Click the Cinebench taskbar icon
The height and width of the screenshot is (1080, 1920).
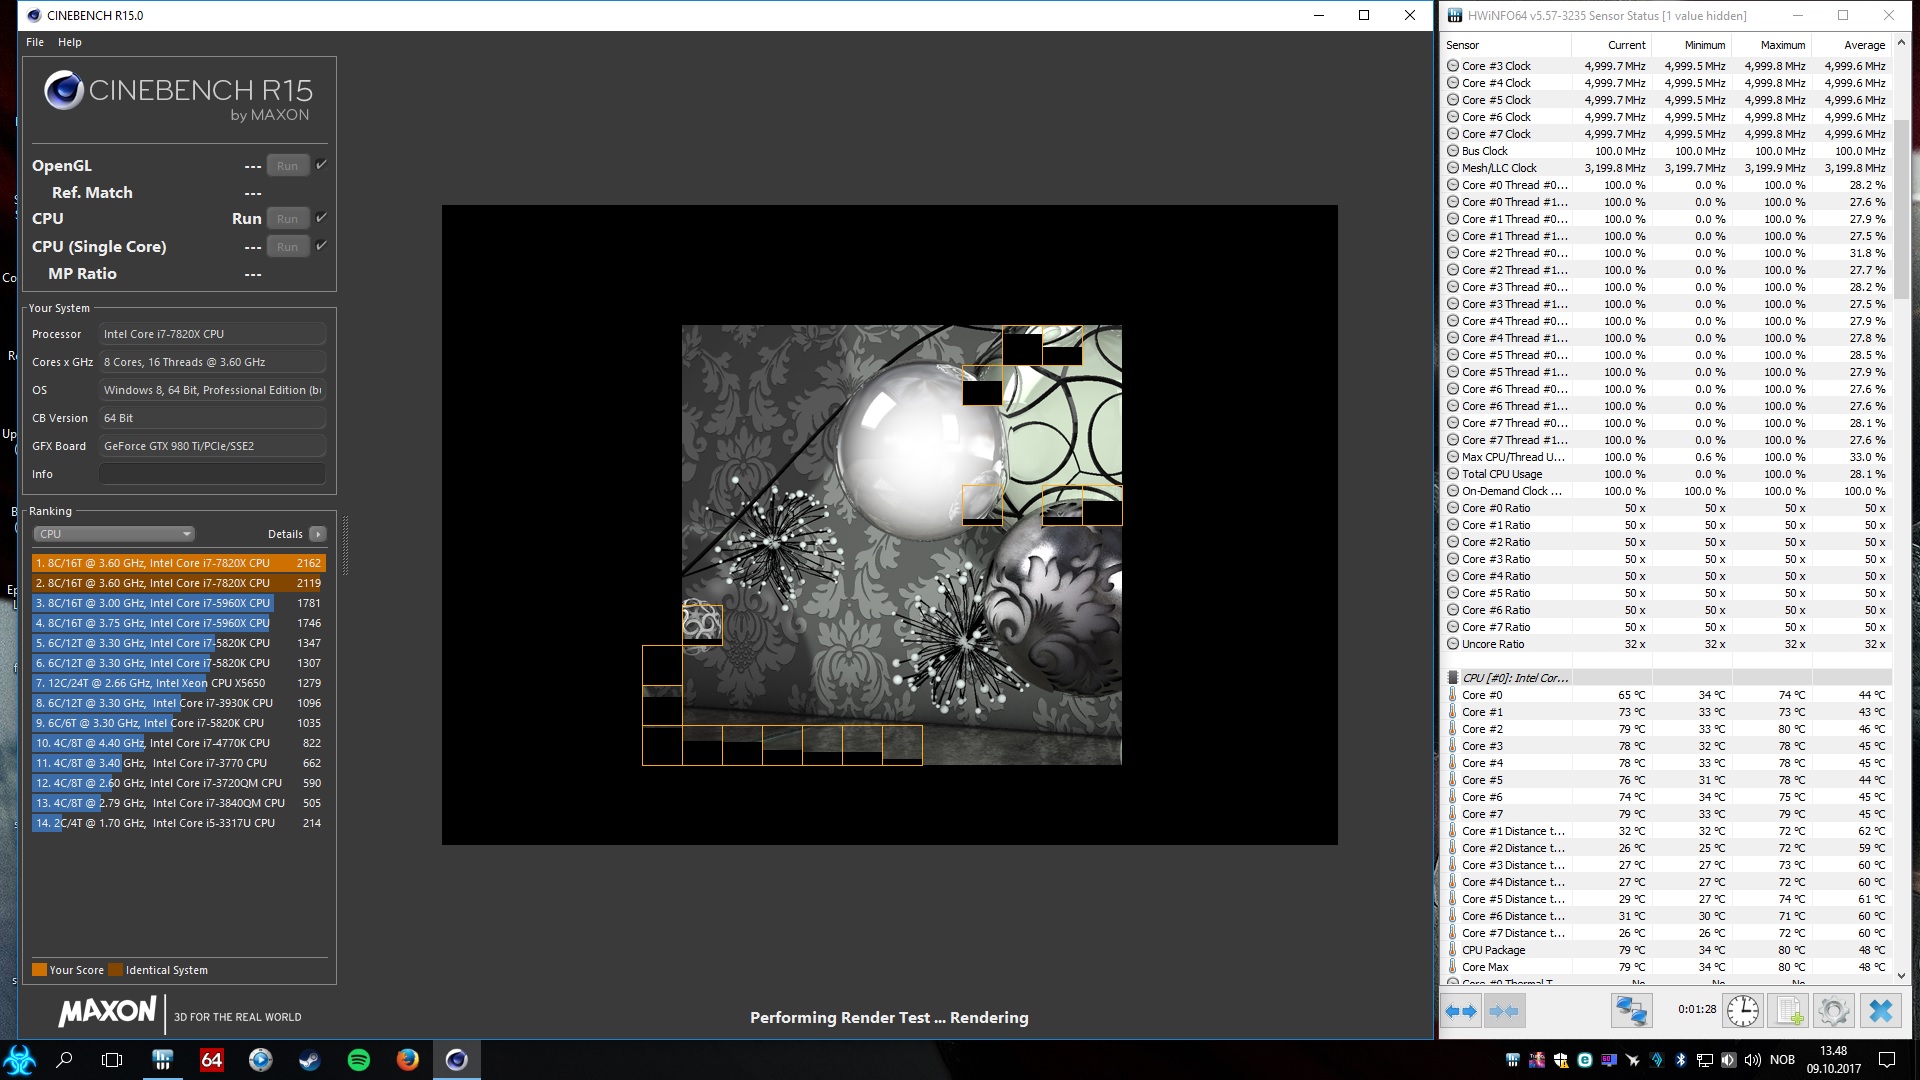pyautogui.click(x=456, y=1060)
